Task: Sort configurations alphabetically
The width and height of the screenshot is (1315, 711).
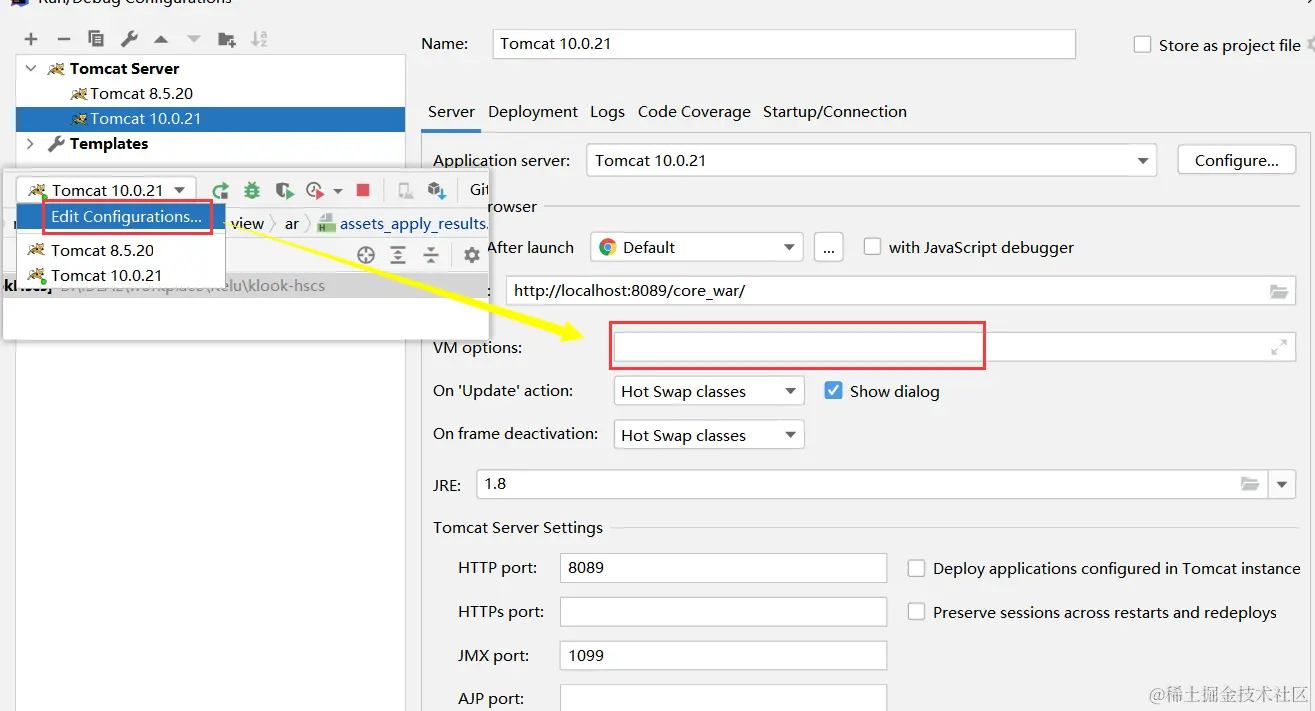Action: [259, 39]
